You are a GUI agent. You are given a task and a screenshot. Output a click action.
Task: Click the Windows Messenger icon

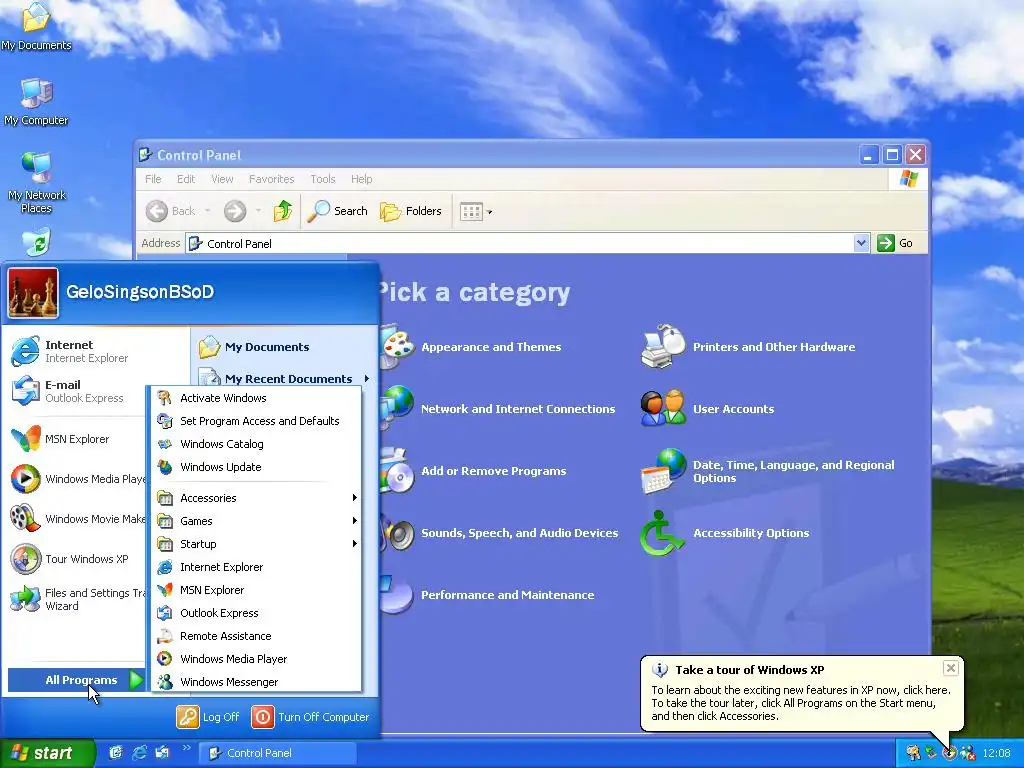(x=165, y=682)
